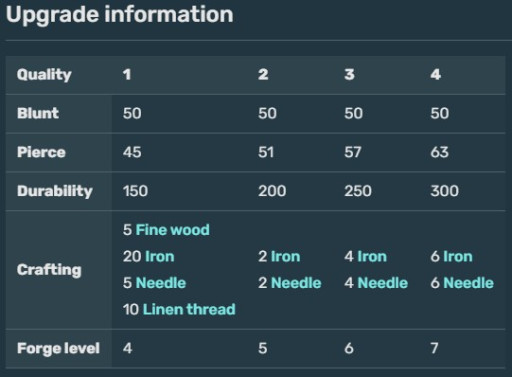Open the 2 Needle link
This screenshot has height=377, width=512.
[x=296, y=283]
